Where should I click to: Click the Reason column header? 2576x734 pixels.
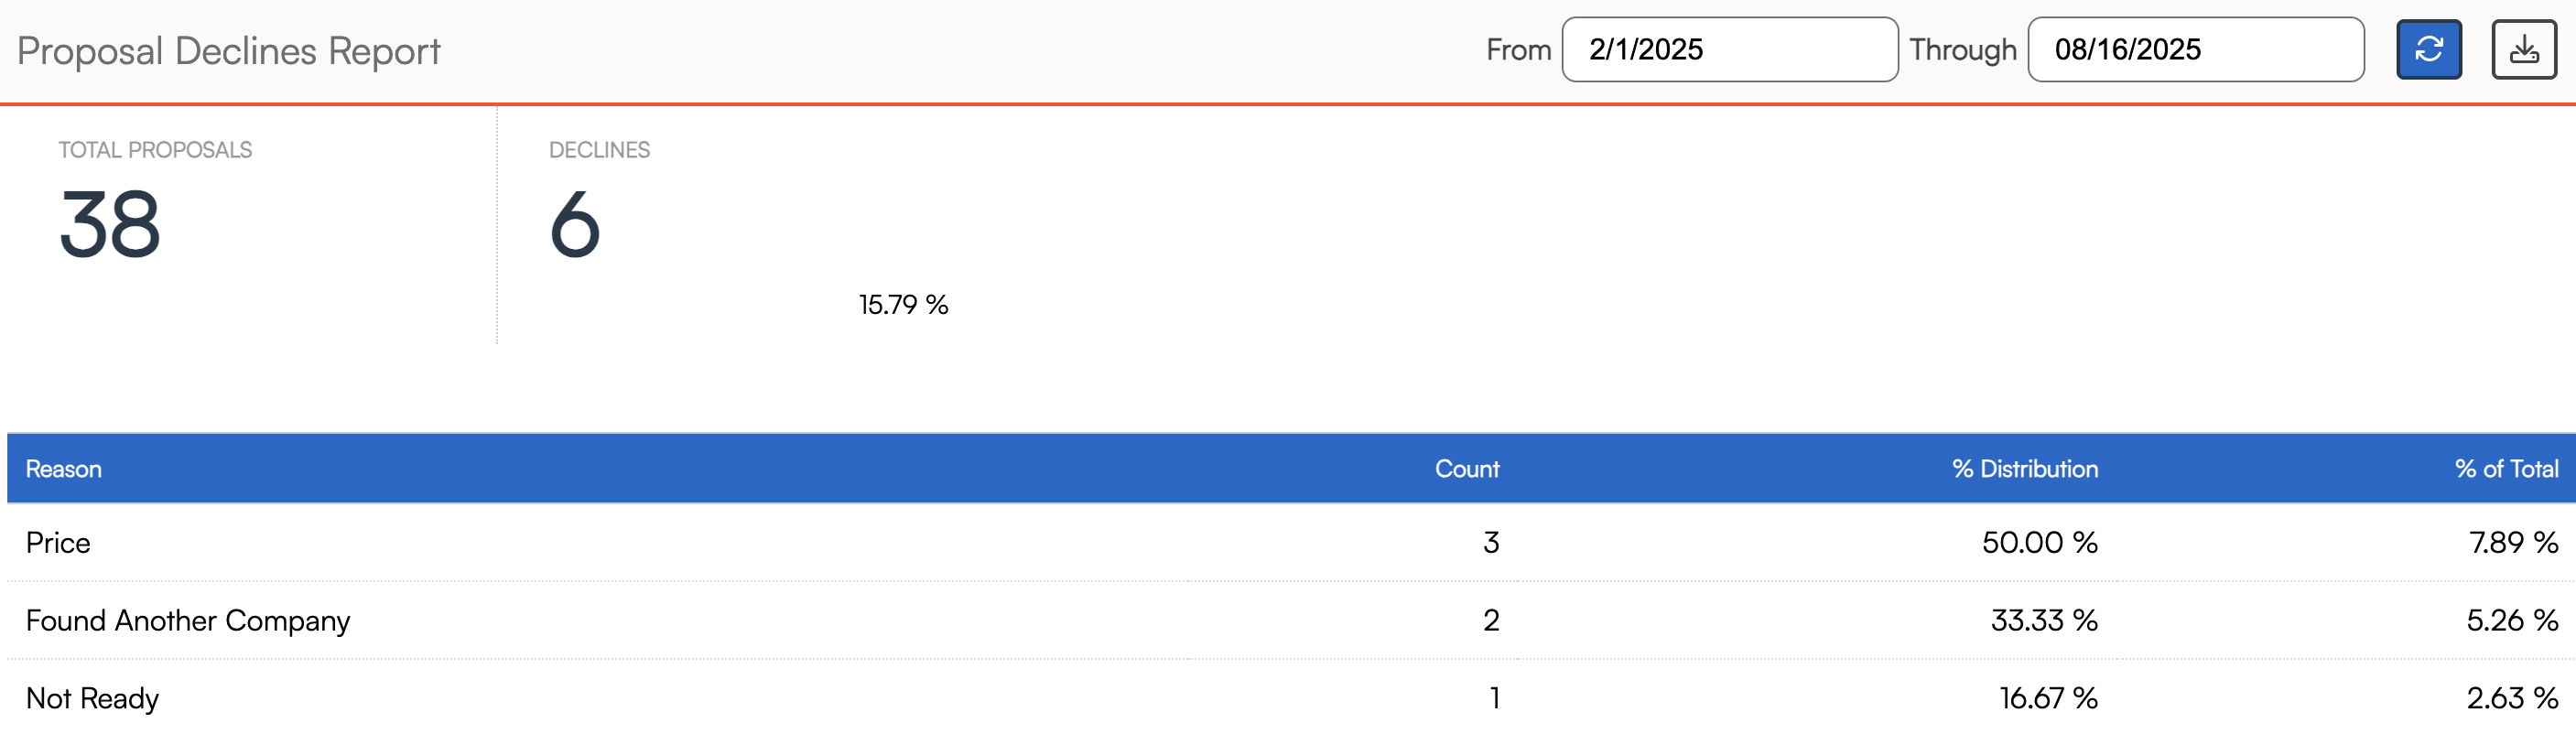(x=64, y=469)
